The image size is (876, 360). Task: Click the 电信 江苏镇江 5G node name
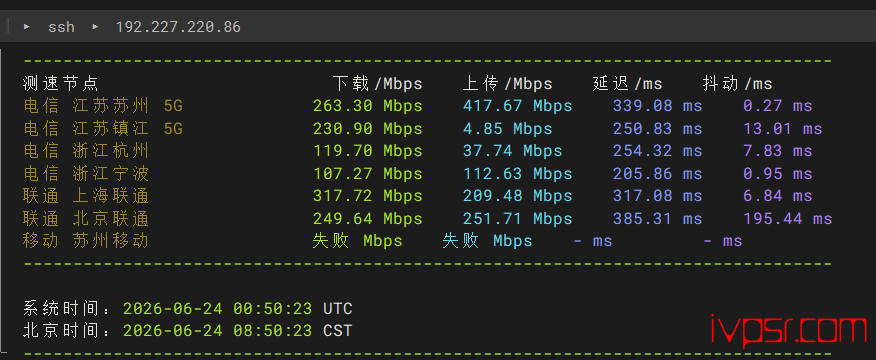click(x=103, y=129)
